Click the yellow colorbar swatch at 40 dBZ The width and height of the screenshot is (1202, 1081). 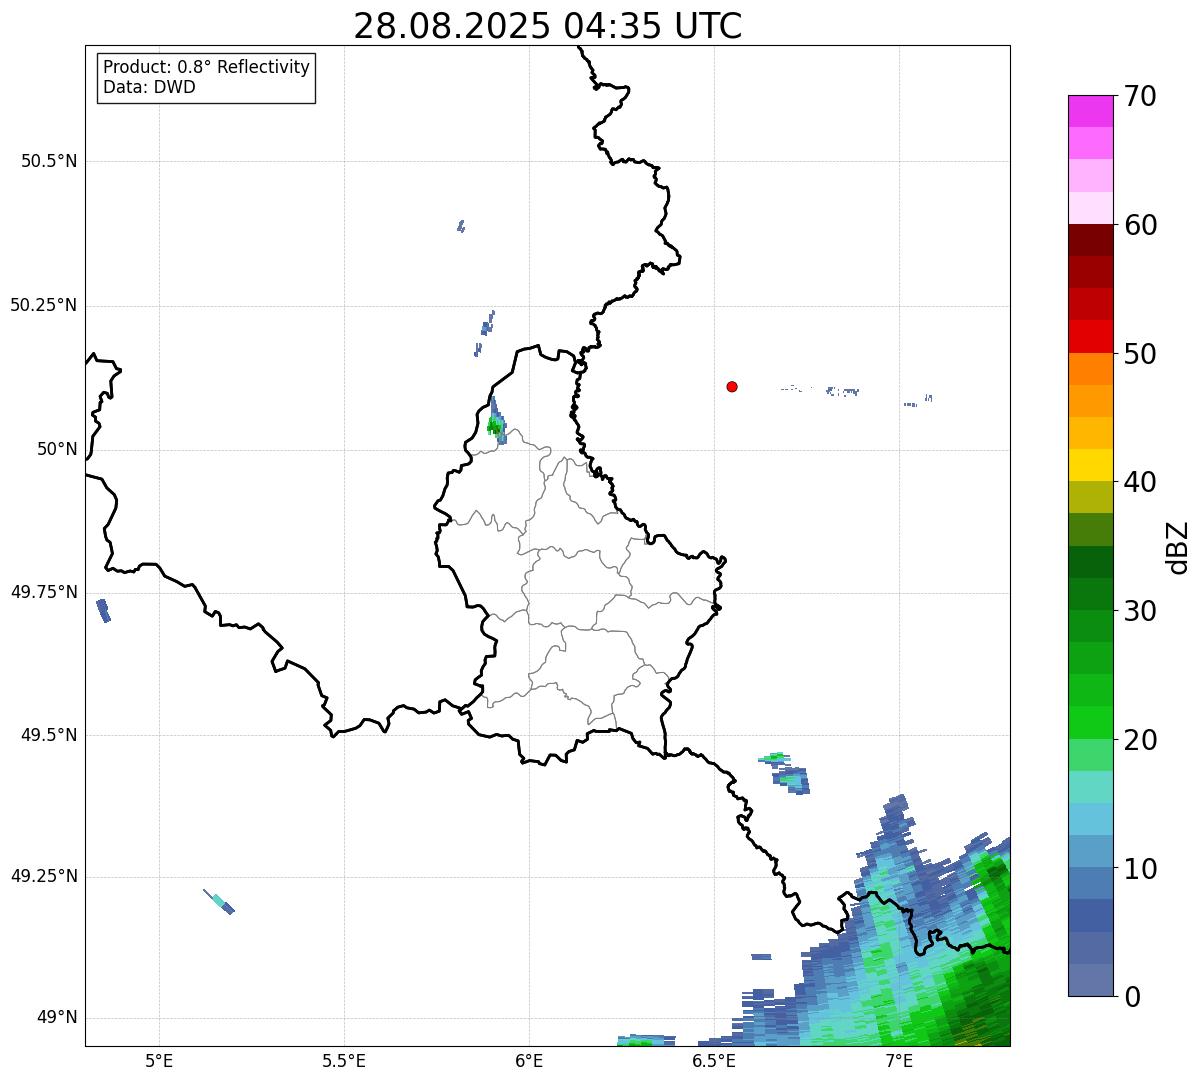(1091, 465)
